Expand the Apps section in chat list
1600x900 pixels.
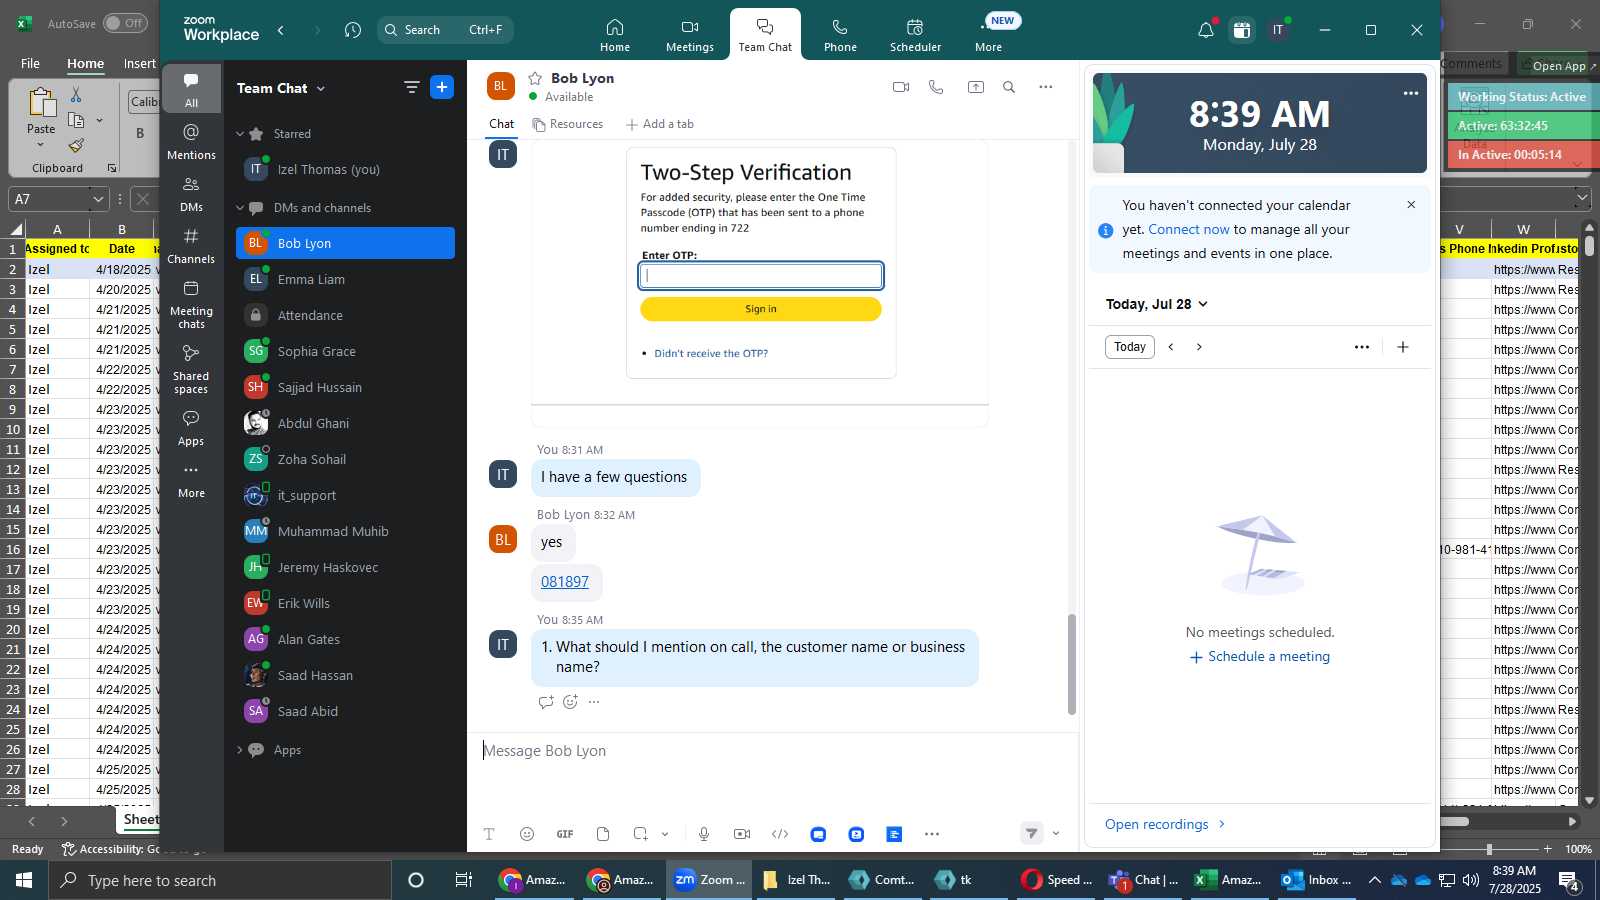(x=240, y=750)
